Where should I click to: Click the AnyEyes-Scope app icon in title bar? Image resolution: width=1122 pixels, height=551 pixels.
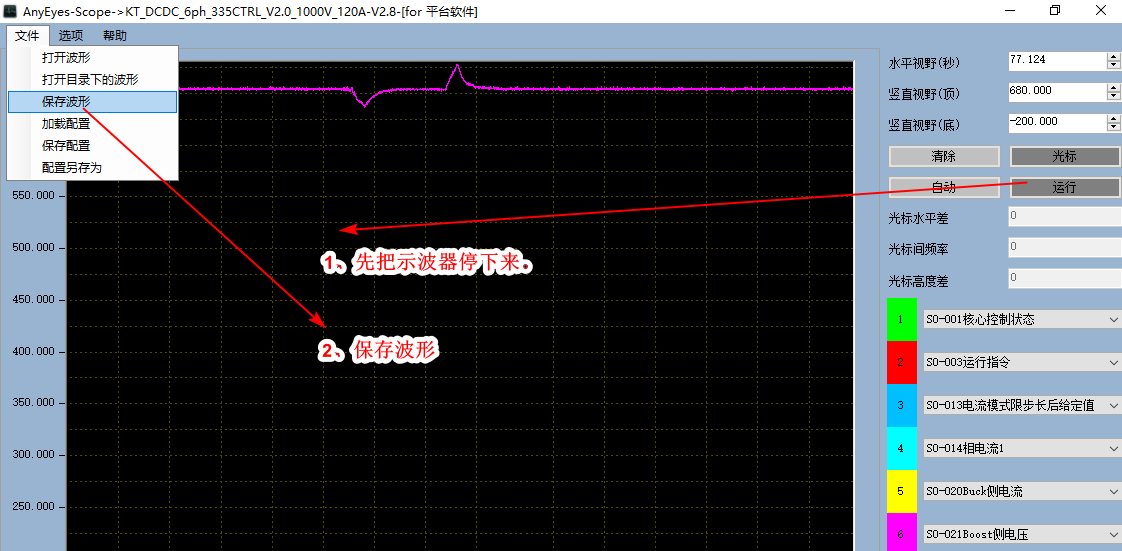(10, 11)
